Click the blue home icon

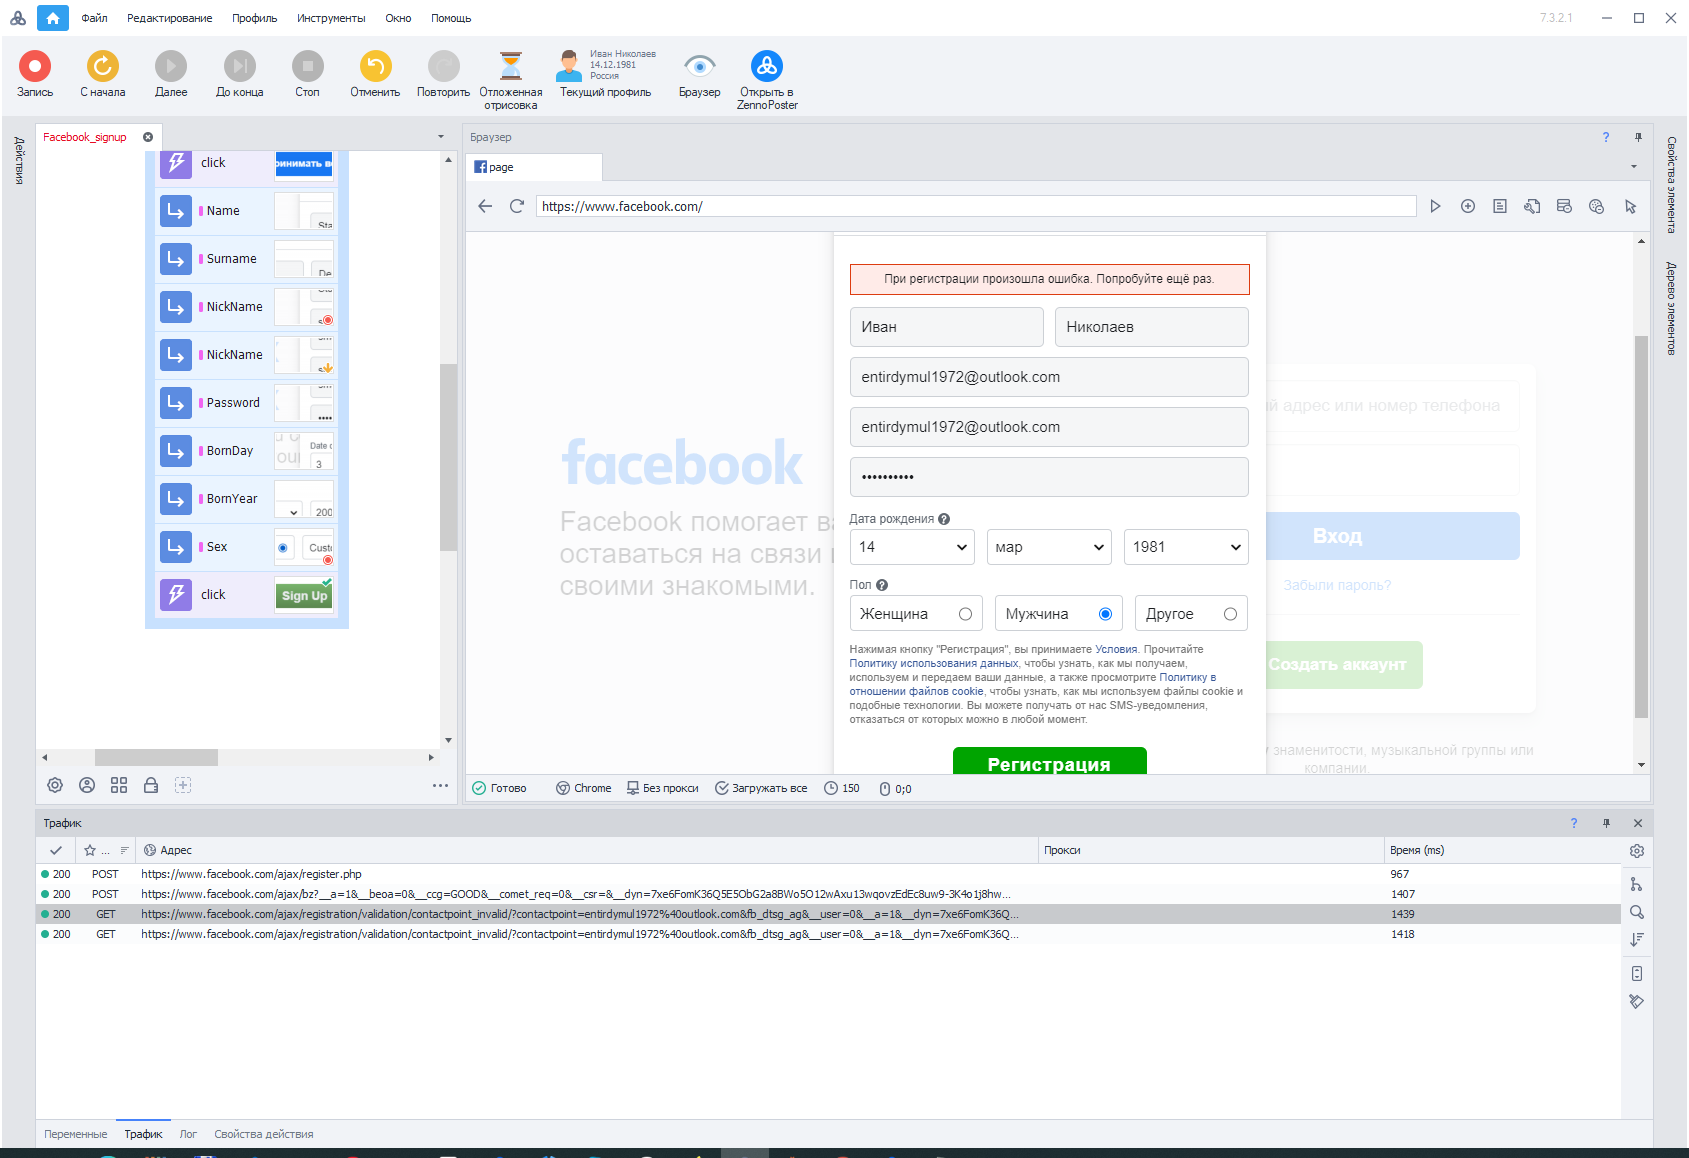click(53, 18)
